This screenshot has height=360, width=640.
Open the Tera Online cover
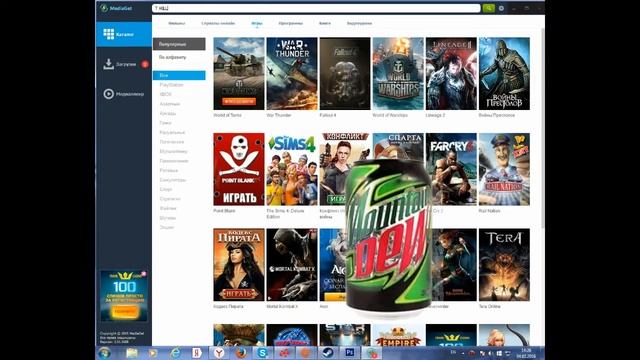click(504, 264)
